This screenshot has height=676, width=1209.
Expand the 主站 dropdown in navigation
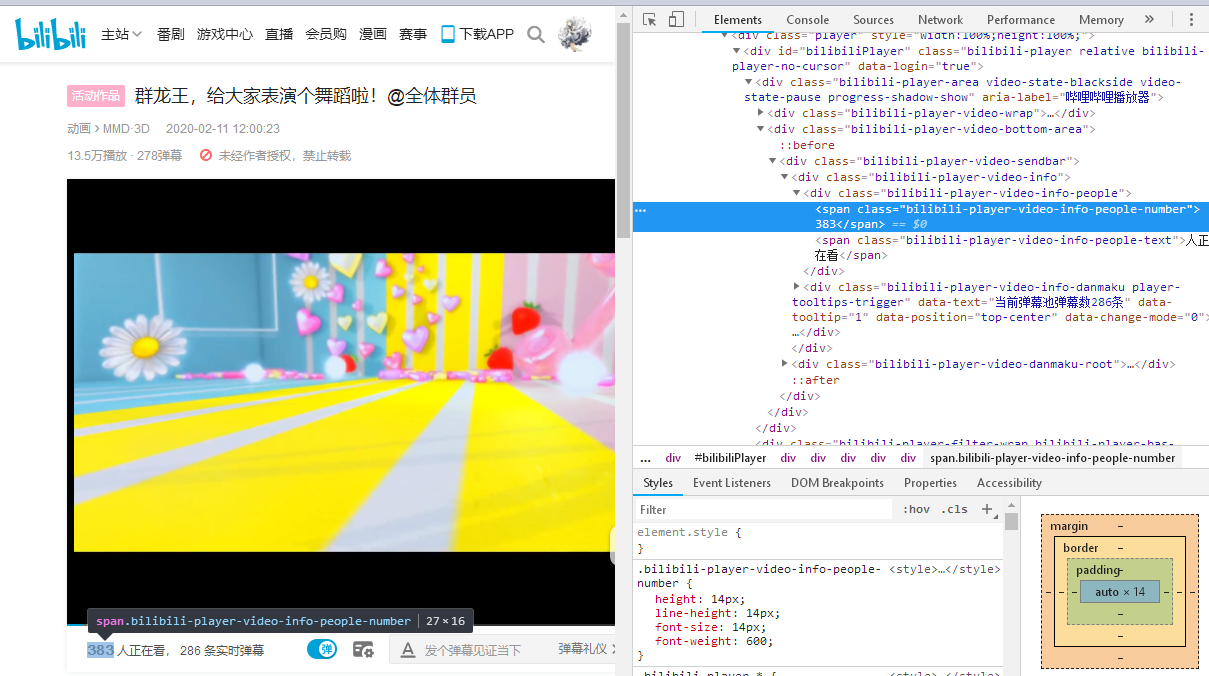[121, 34]
